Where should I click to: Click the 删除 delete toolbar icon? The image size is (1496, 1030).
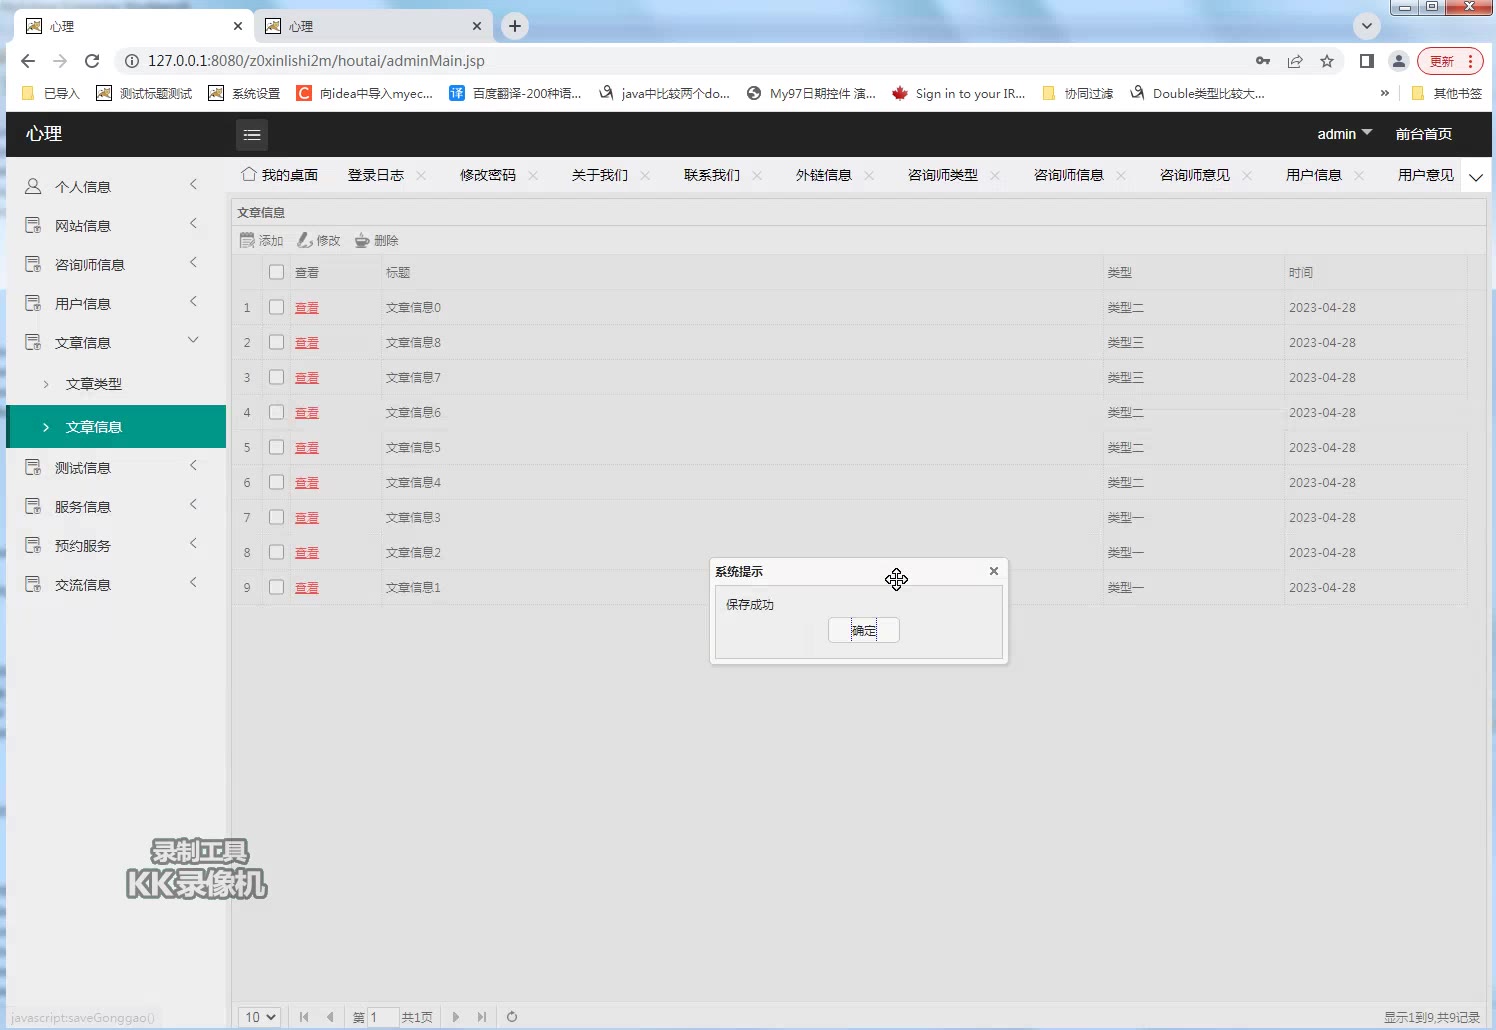coord(362,240)
